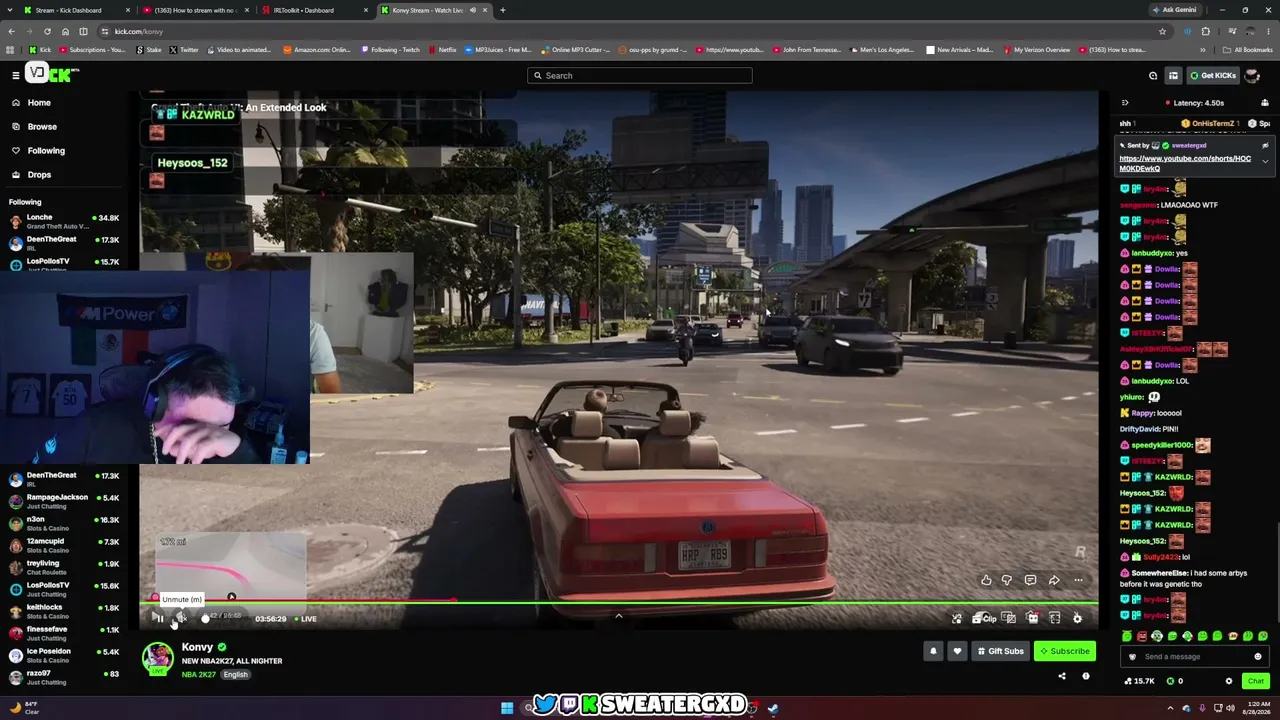Open the Home page in sidebar

tap(38, 103)
